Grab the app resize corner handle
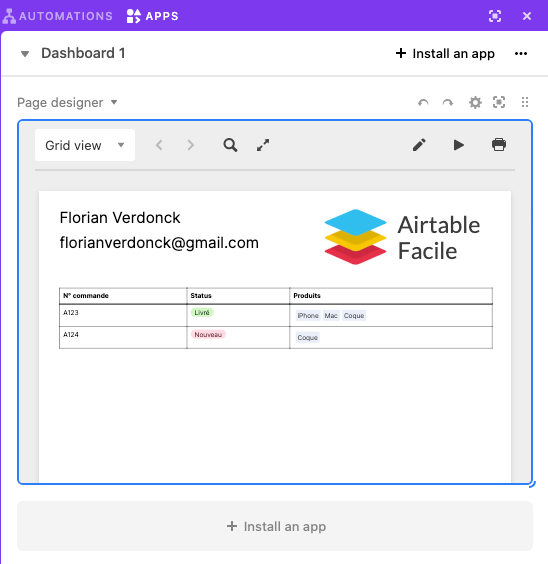 [x=532, y=484]
